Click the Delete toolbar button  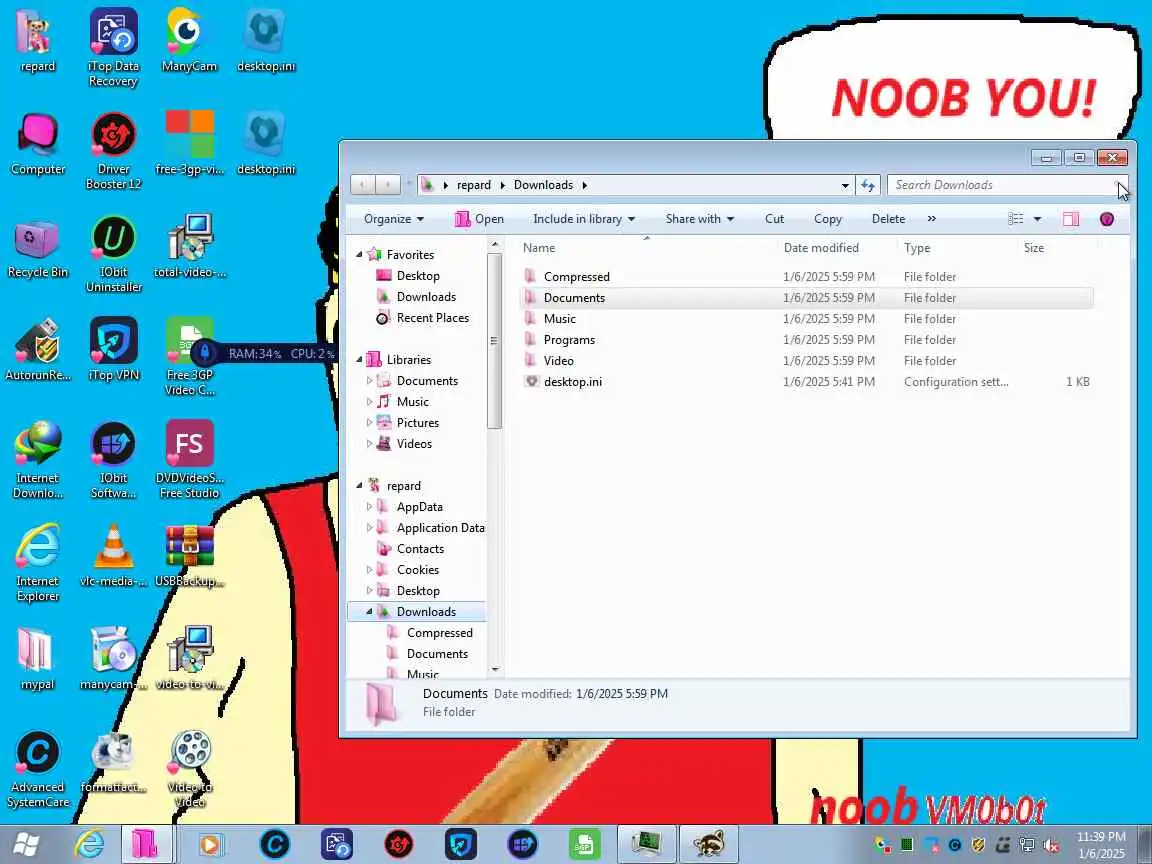888,219
